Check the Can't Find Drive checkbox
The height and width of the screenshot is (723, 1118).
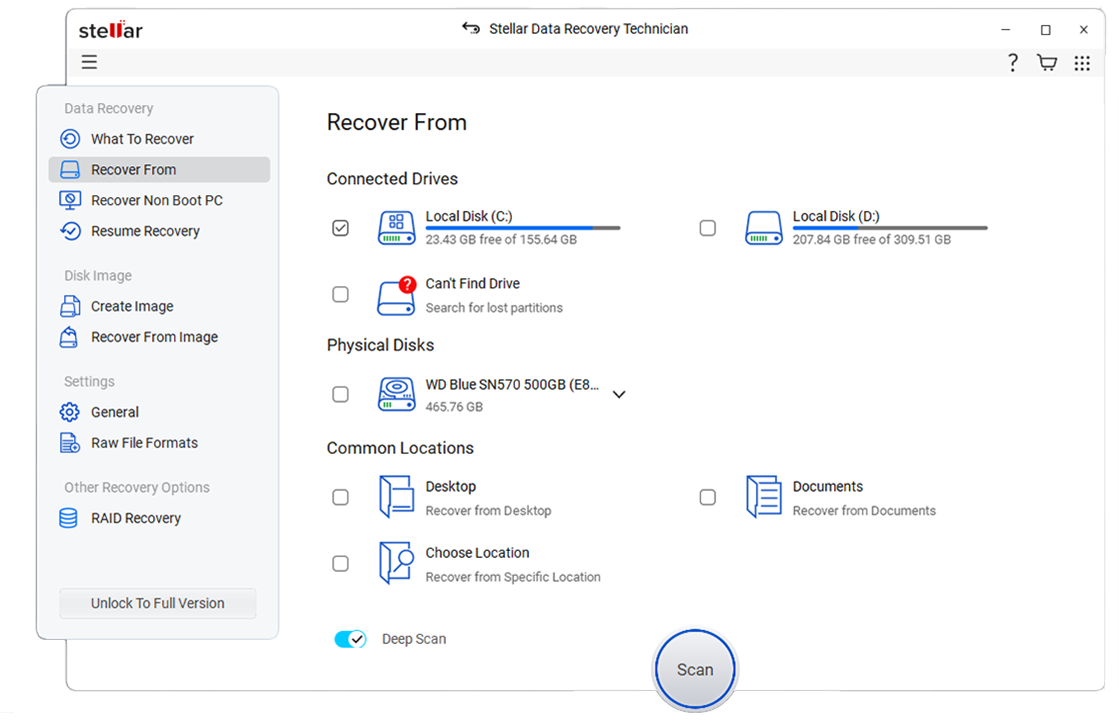click(341, 294)
